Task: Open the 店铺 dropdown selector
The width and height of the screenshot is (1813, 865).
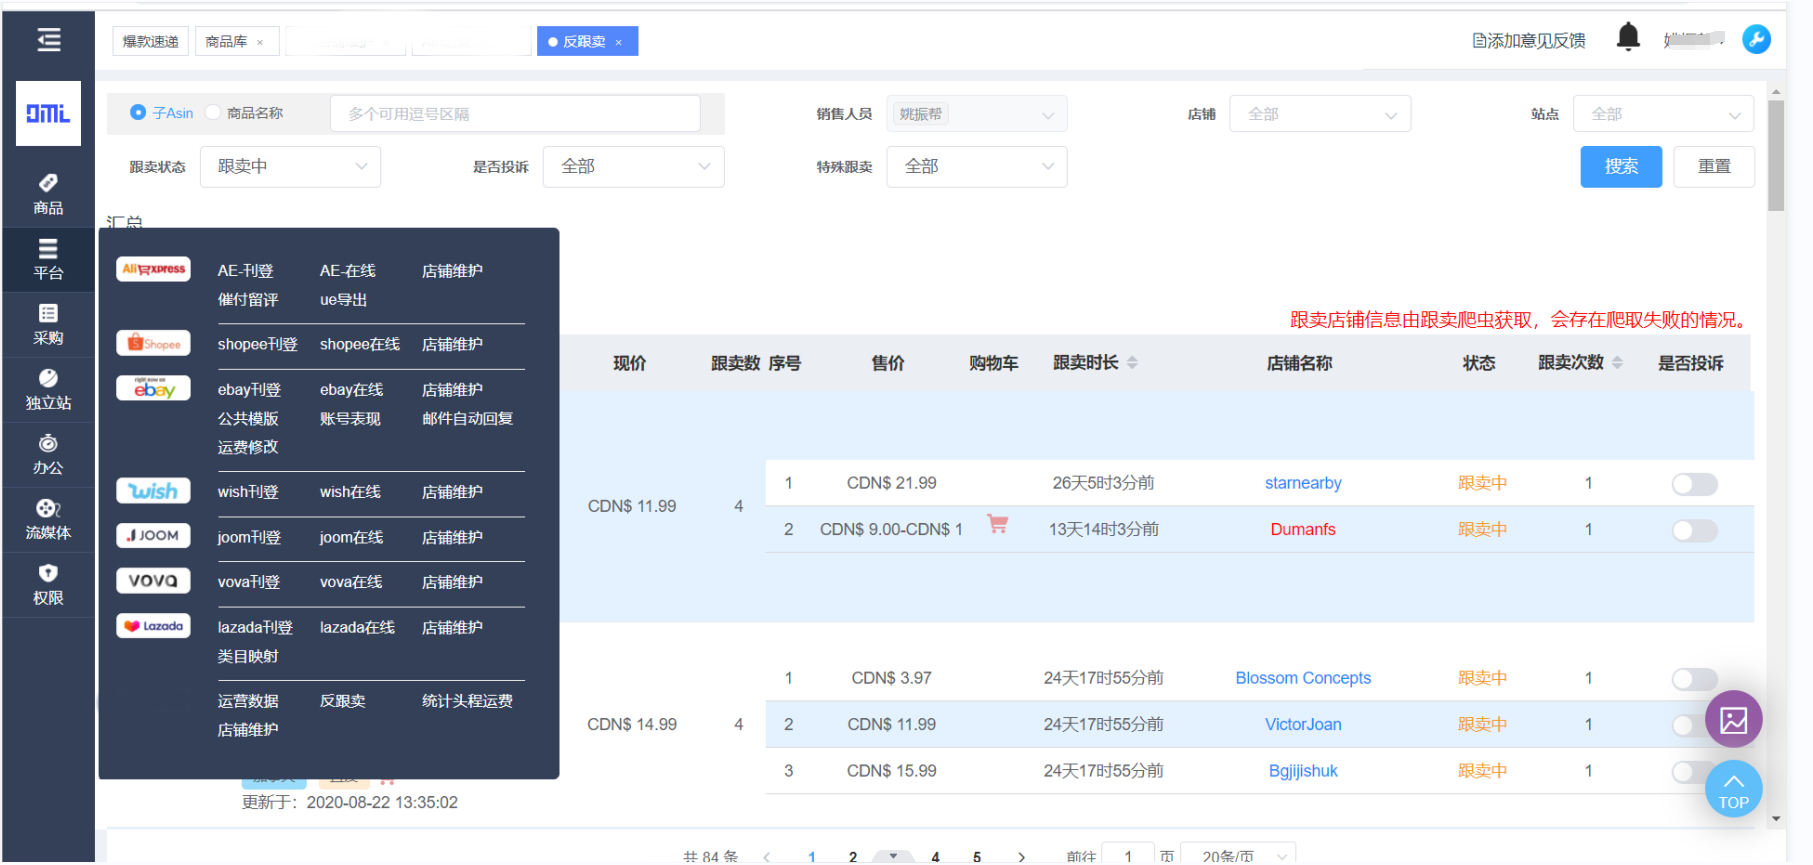Action: [1319, 114]
